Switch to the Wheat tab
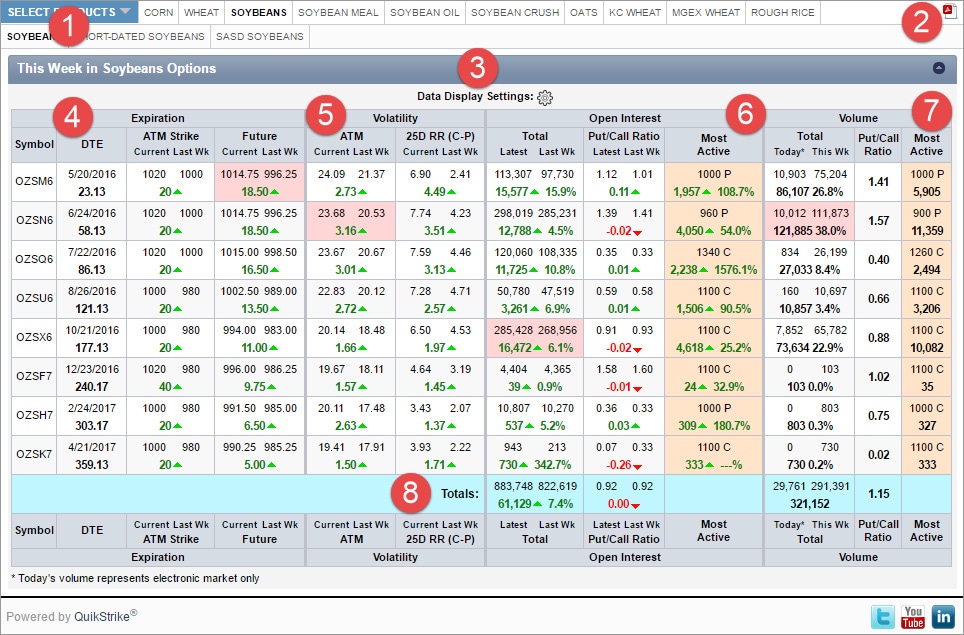Image resolution: width=964 pixels, height=635 pixels. pyautogui.click(x=201, y=13)
